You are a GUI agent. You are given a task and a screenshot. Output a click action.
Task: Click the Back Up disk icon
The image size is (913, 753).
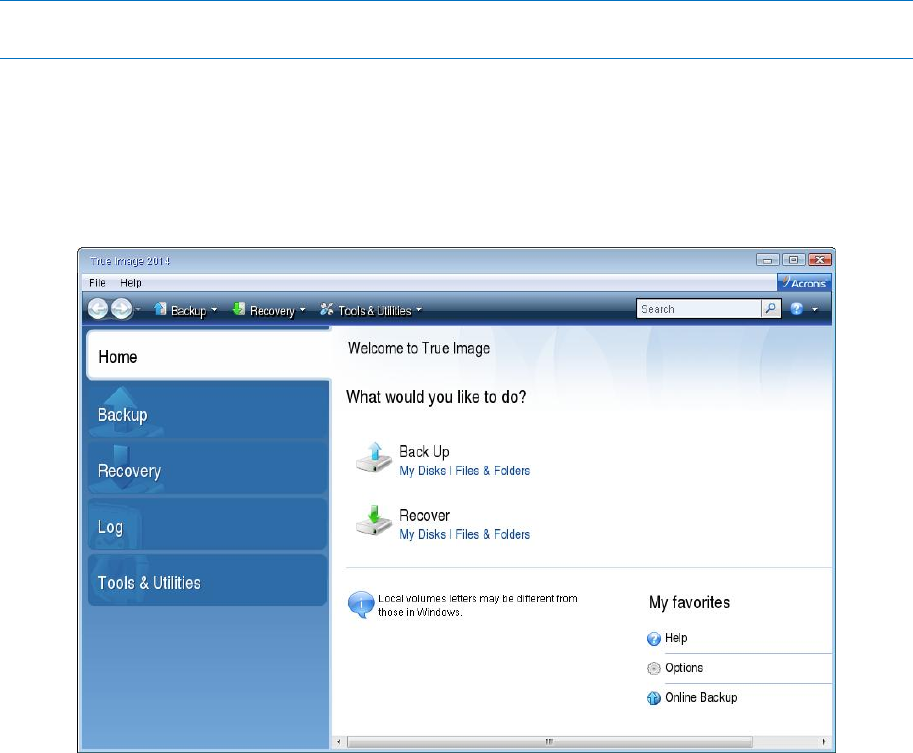coord(374,458)
